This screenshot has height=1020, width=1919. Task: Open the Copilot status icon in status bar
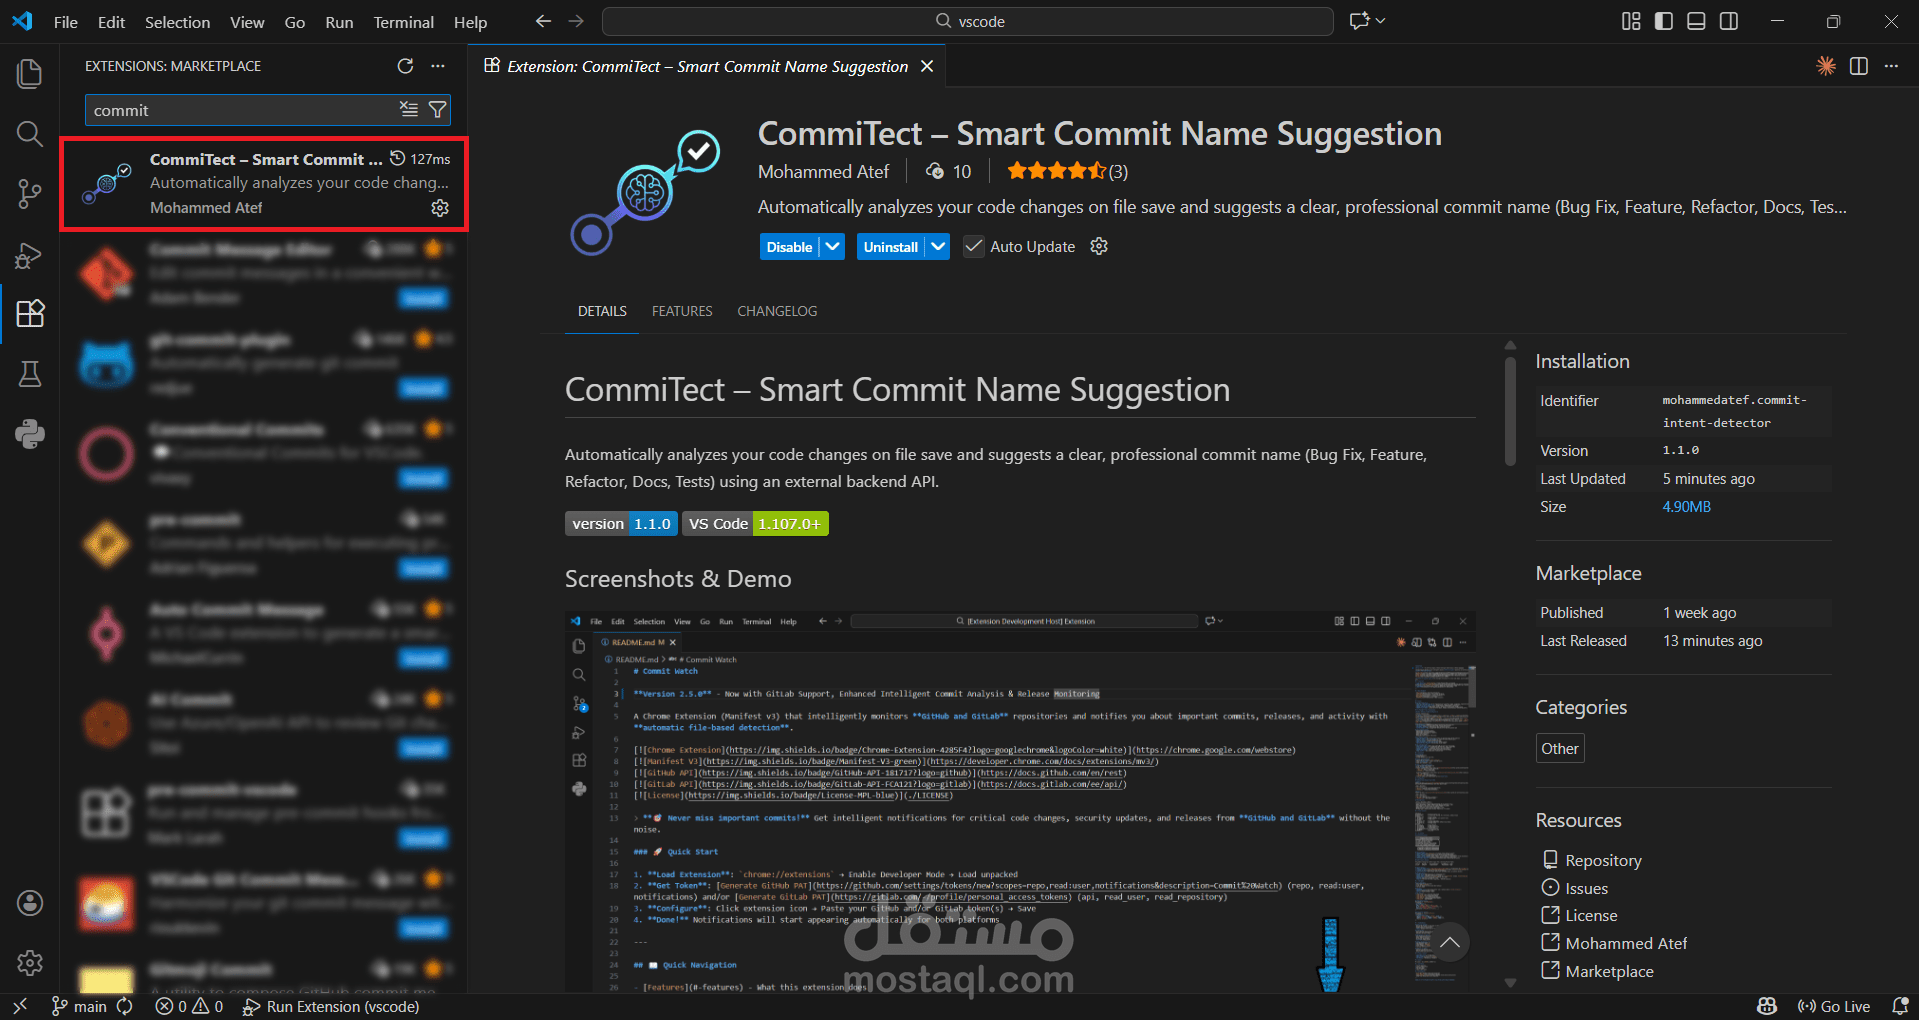point(1767,1006)
